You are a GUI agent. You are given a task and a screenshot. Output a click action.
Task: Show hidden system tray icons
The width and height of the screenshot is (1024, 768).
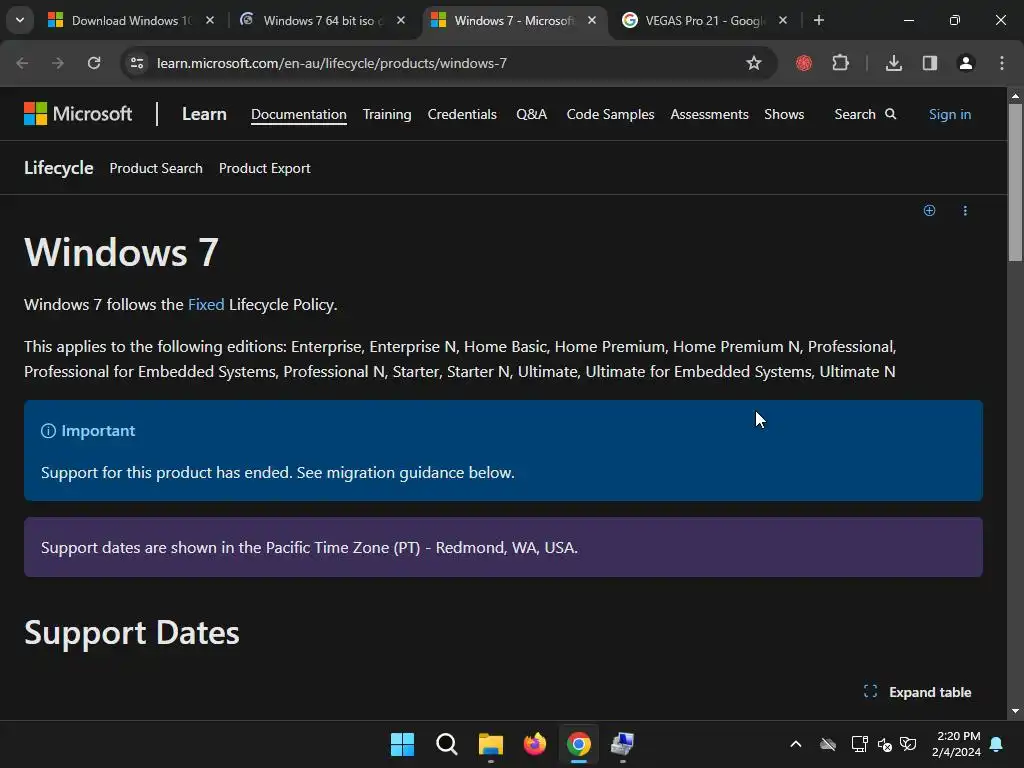tap(795, 744)
